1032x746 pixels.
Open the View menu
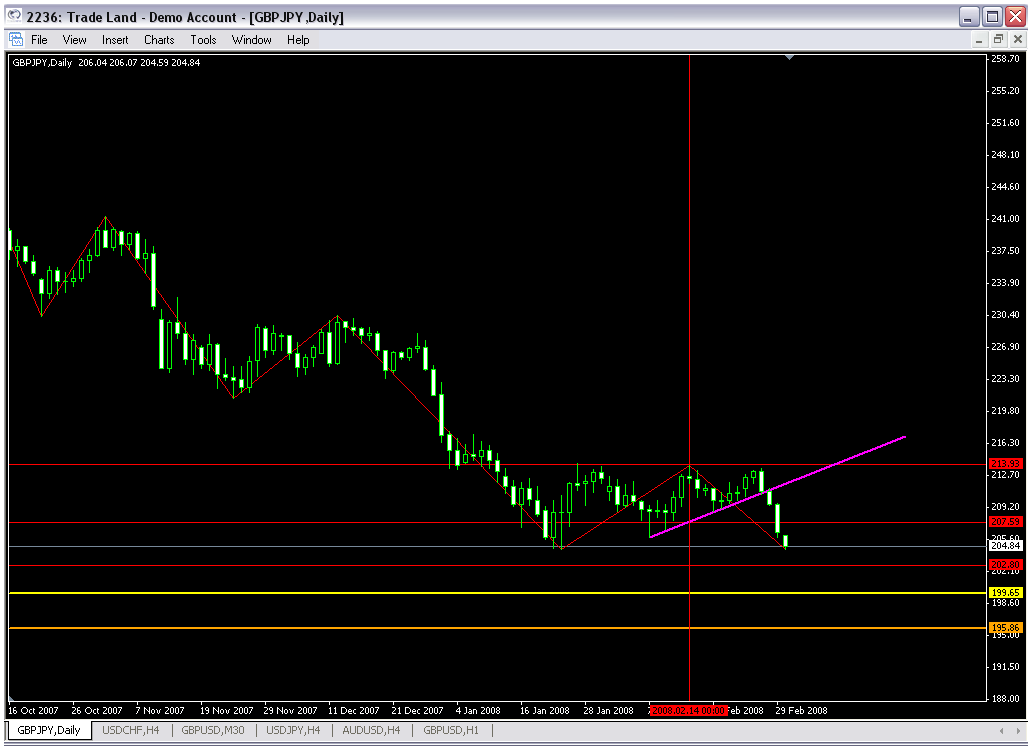(75, 40)
